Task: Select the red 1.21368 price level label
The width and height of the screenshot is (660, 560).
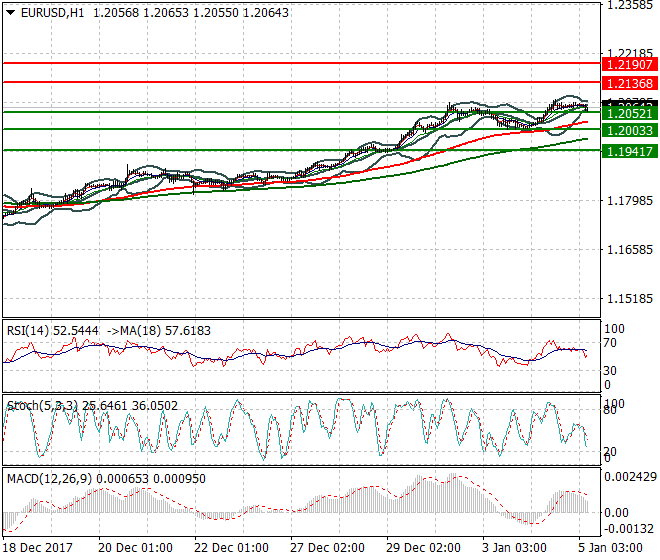Action: tap(630, 83)
